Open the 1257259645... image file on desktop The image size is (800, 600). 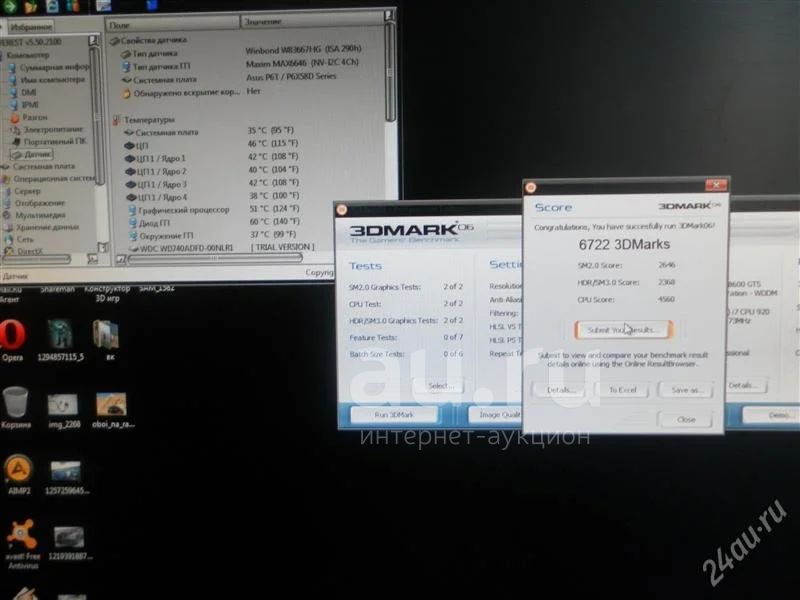click(x=66, y=478)
